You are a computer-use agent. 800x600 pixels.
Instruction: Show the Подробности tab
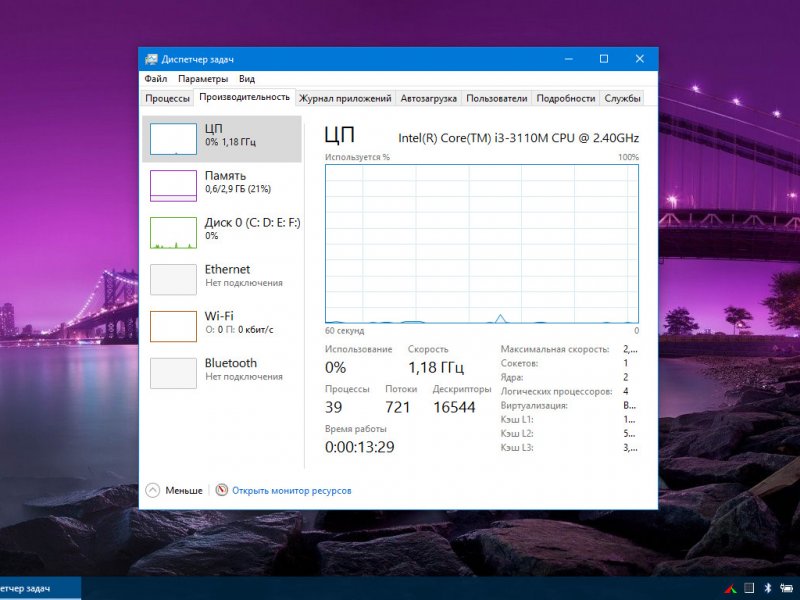(566, 98)
